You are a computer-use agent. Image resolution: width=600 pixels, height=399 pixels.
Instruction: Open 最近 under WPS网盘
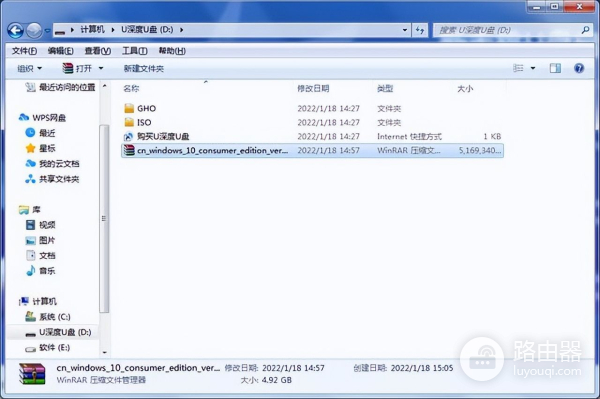click(x=40, y=133)
